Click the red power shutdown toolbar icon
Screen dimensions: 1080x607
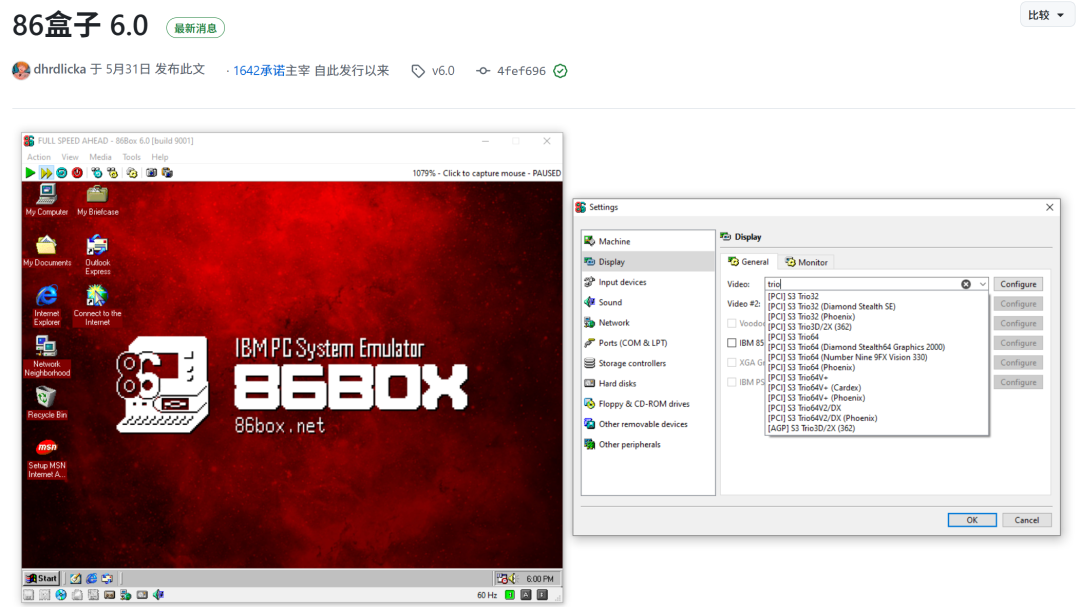point(77,173)
